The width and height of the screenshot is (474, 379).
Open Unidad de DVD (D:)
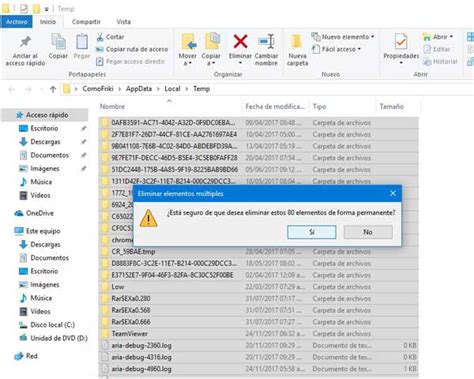(x=53, y=338)
